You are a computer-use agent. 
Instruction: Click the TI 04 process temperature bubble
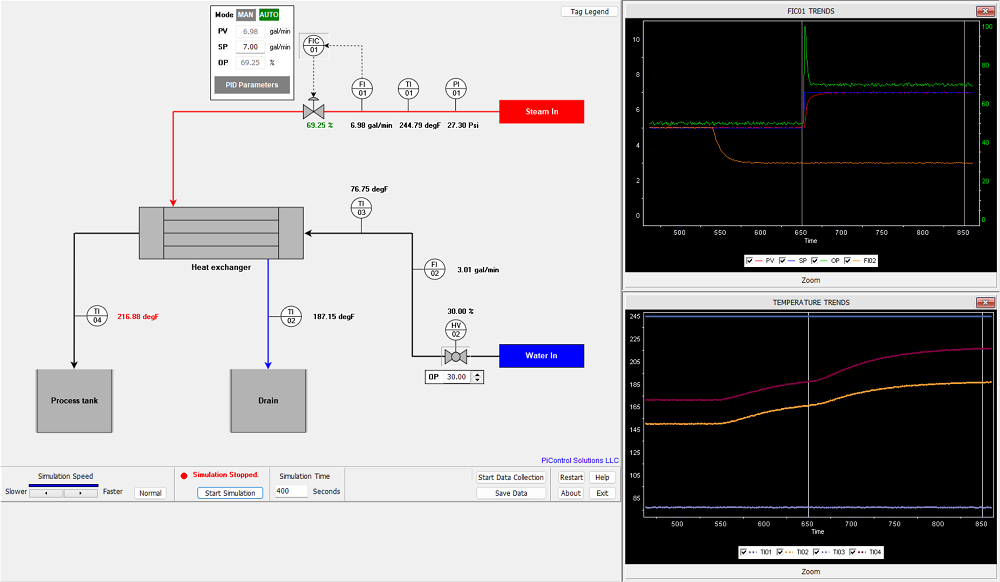click(x=97, y=316)
